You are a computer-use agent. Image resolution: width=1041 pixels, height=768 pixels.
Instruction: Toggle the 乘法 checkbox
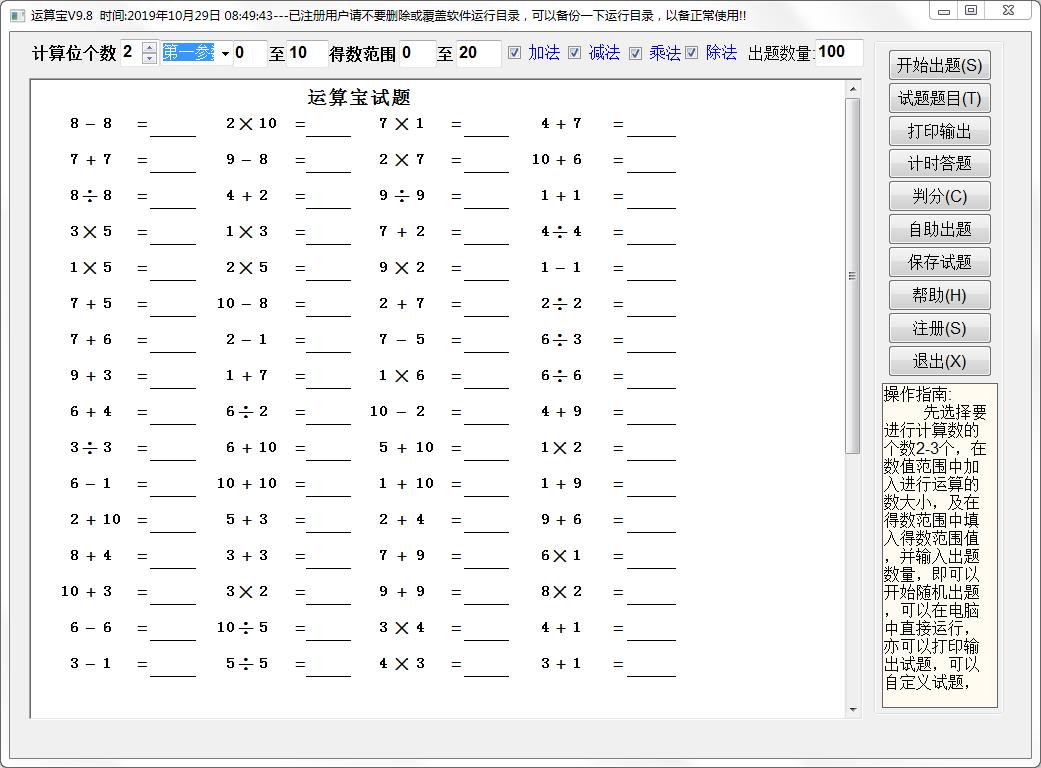635,53
